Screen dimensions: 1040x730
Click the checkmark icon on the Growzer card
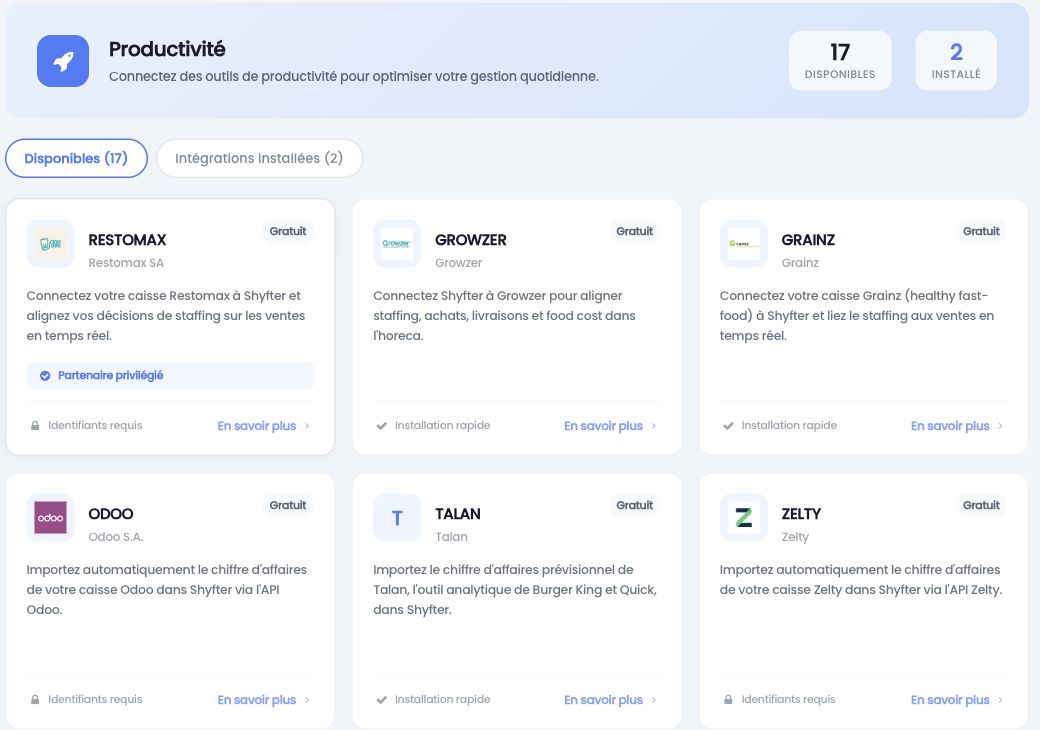tap(381, 426)
